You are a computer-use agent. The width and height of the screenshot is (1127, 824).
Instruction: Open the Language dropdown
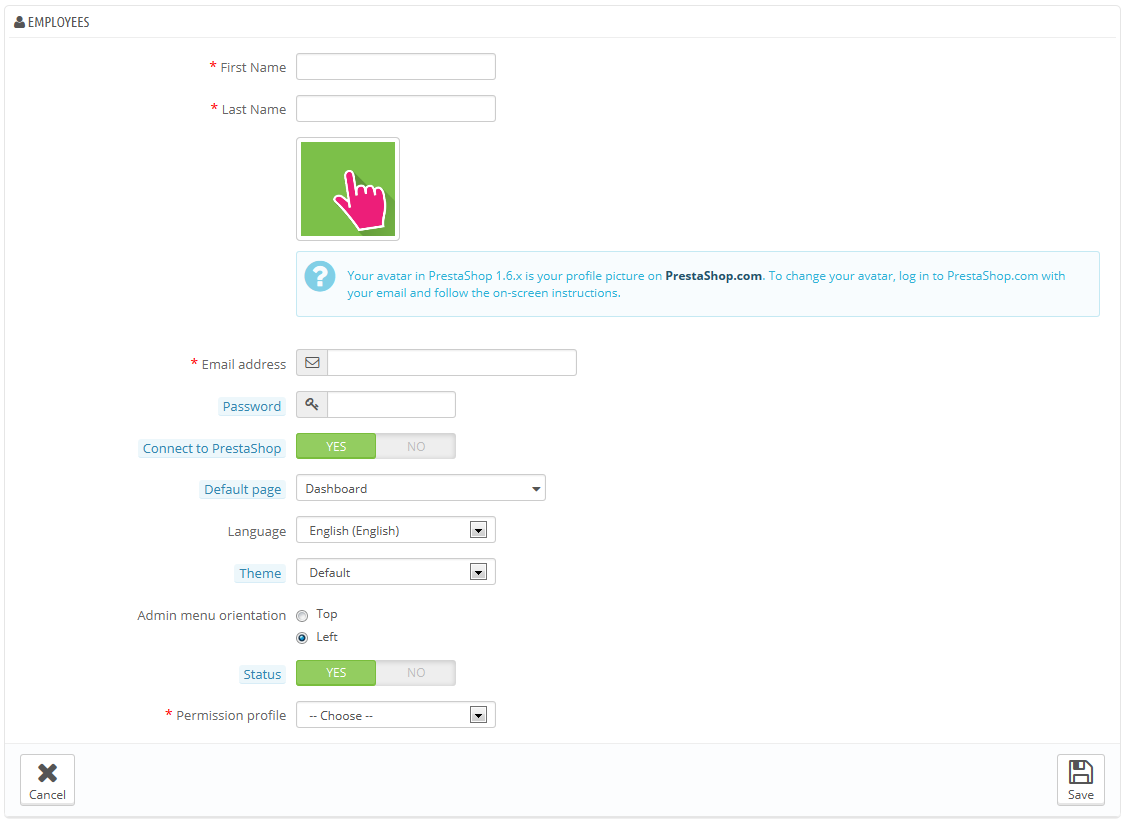point(396,531)
